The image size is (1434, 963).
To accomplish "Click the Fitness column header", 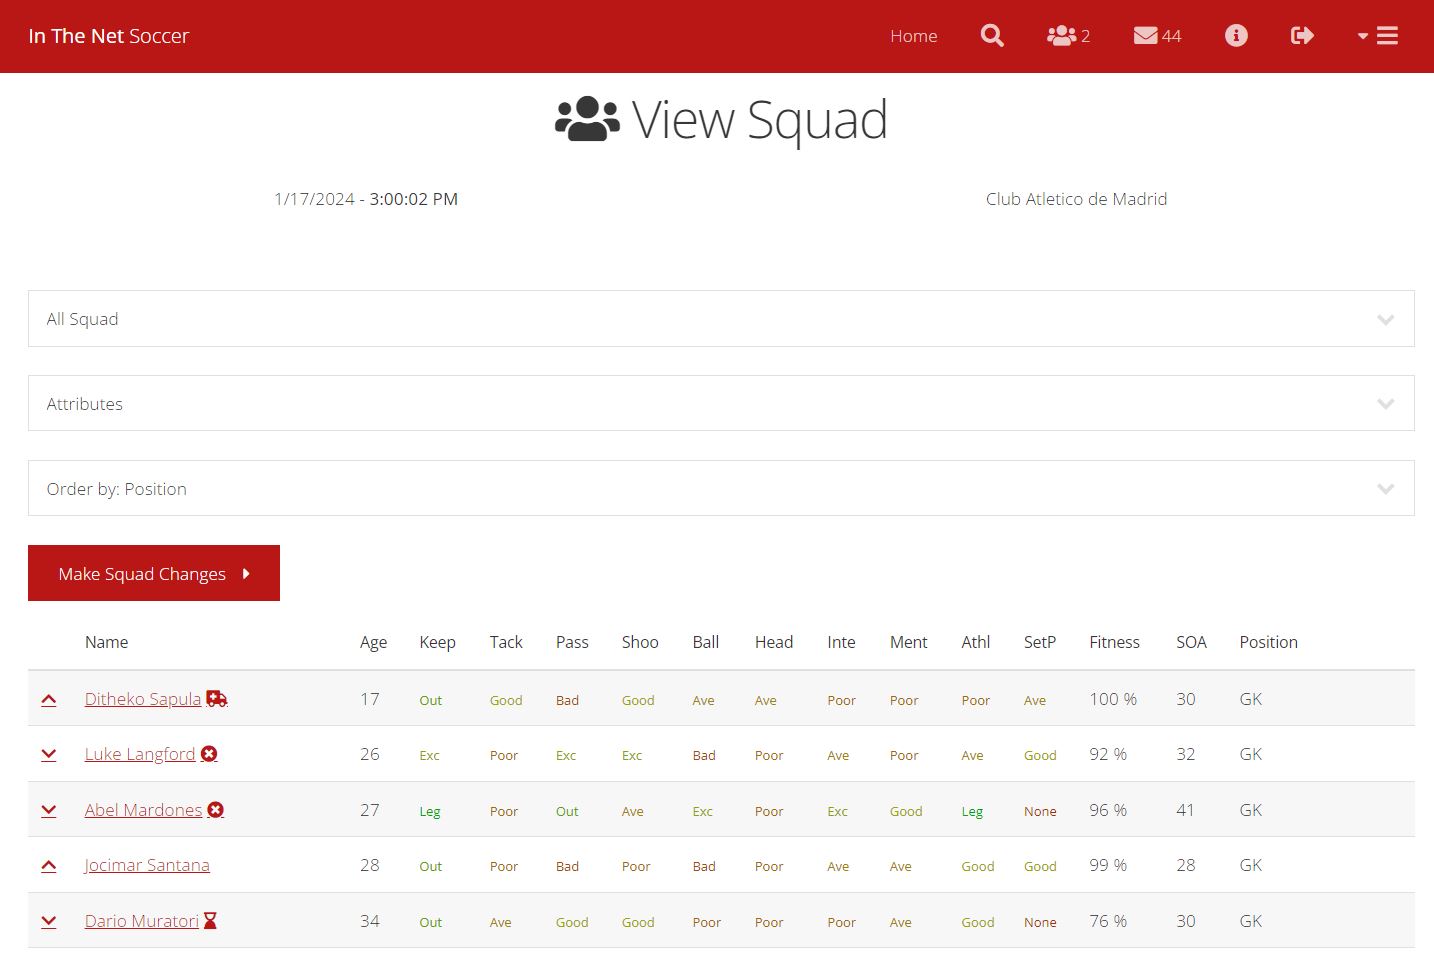I will pyautogui.click(x=1115, y=642).
